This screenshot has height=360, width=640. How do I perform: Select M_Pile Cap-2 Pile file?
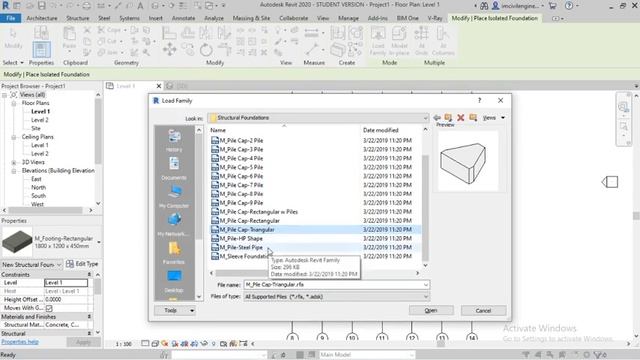point(241,140)
